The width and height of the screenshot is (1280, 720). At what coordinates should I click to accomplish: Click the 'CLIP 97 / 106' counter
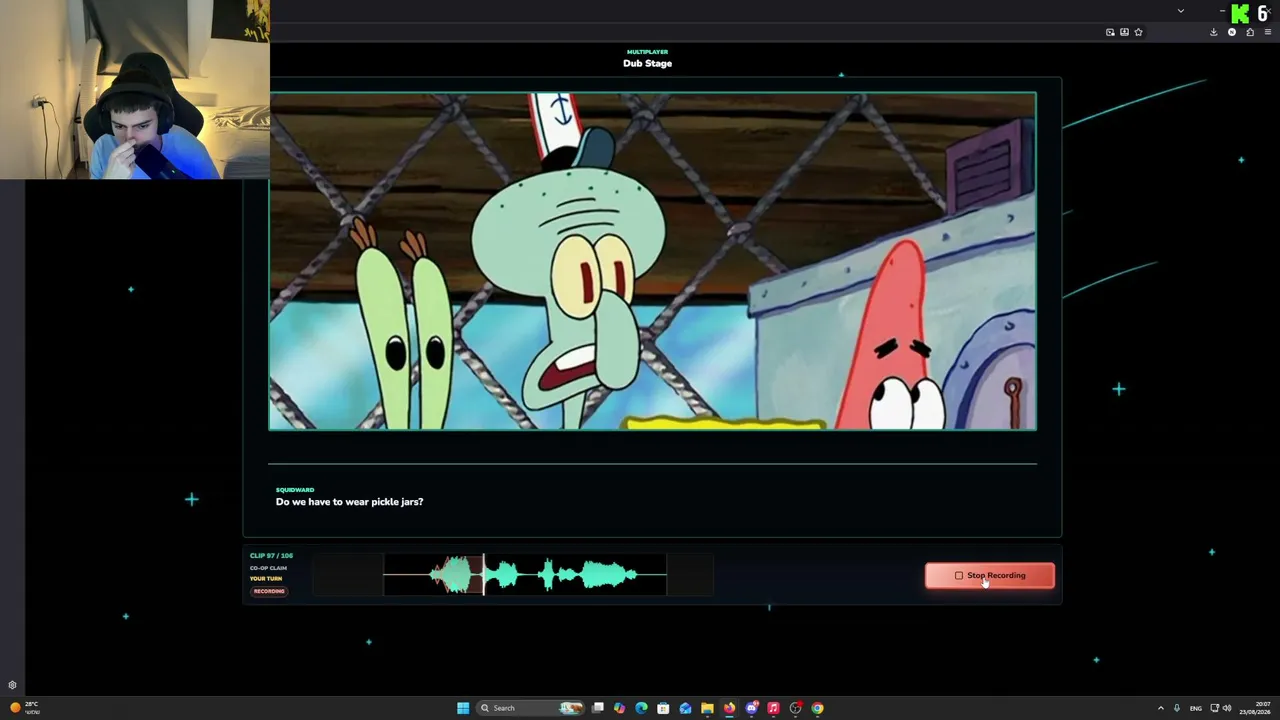[x=271, y=556]
